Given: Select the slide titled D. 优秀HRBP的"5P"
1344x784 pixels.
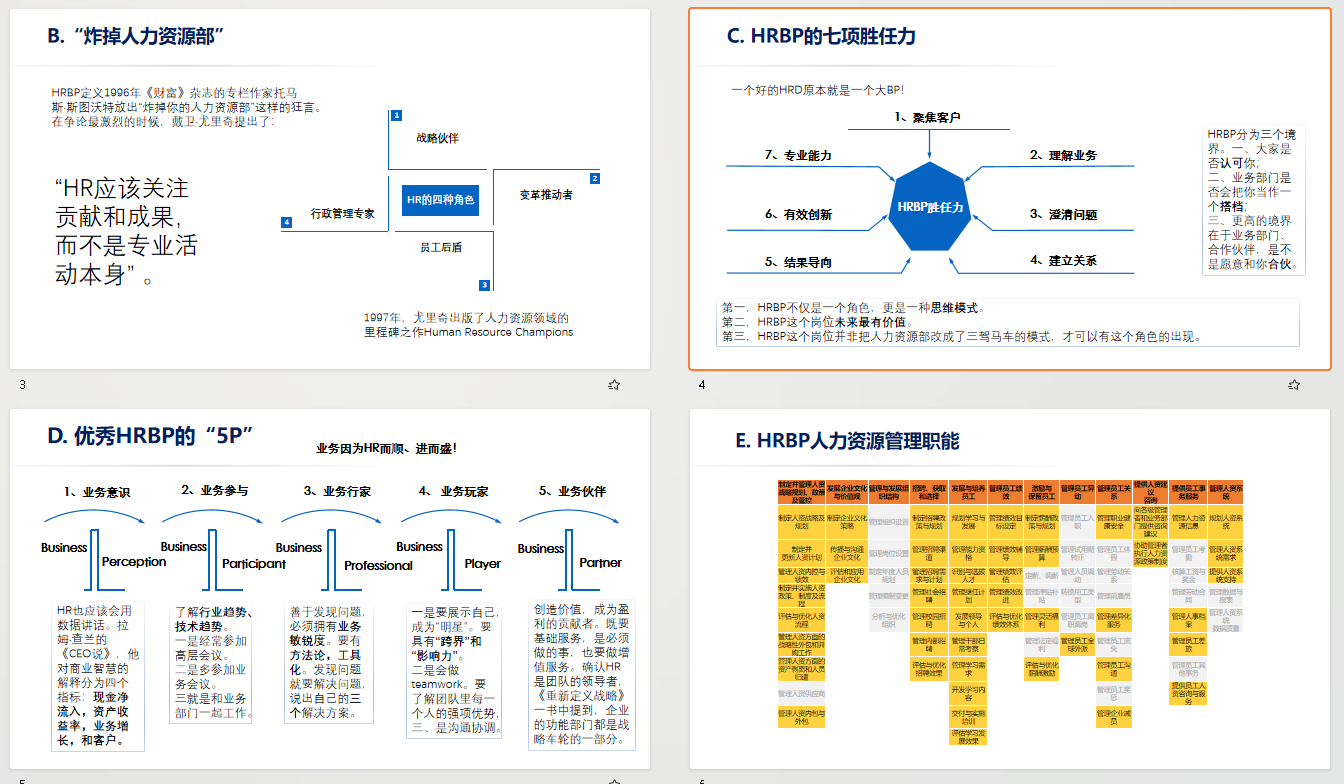Looking at the screenshot, I should 330,589.
